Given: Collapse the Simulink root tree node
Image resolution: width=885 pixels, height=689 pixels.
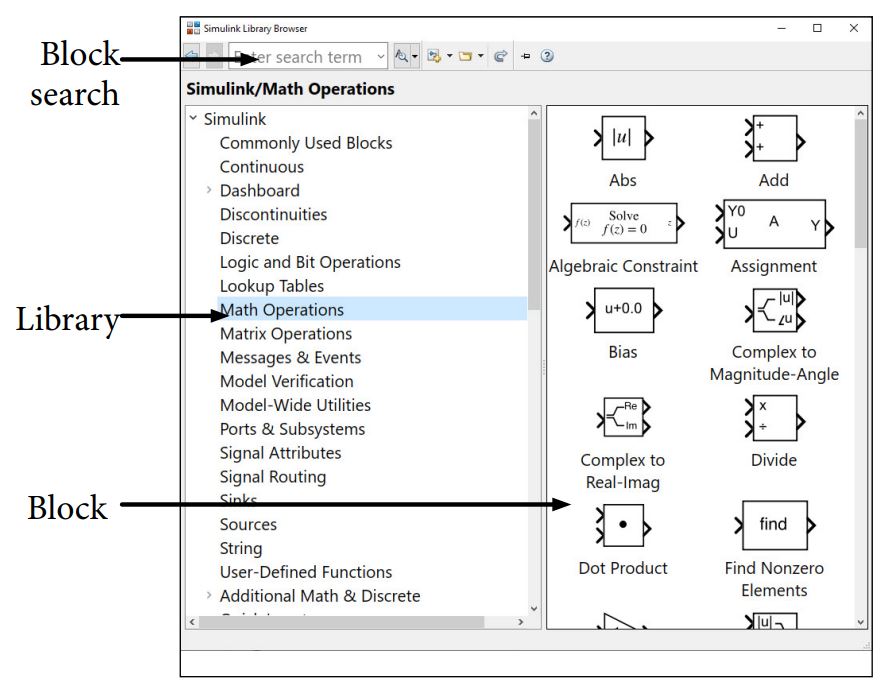Looking at the screenshot, I should [x=193, y=119].
